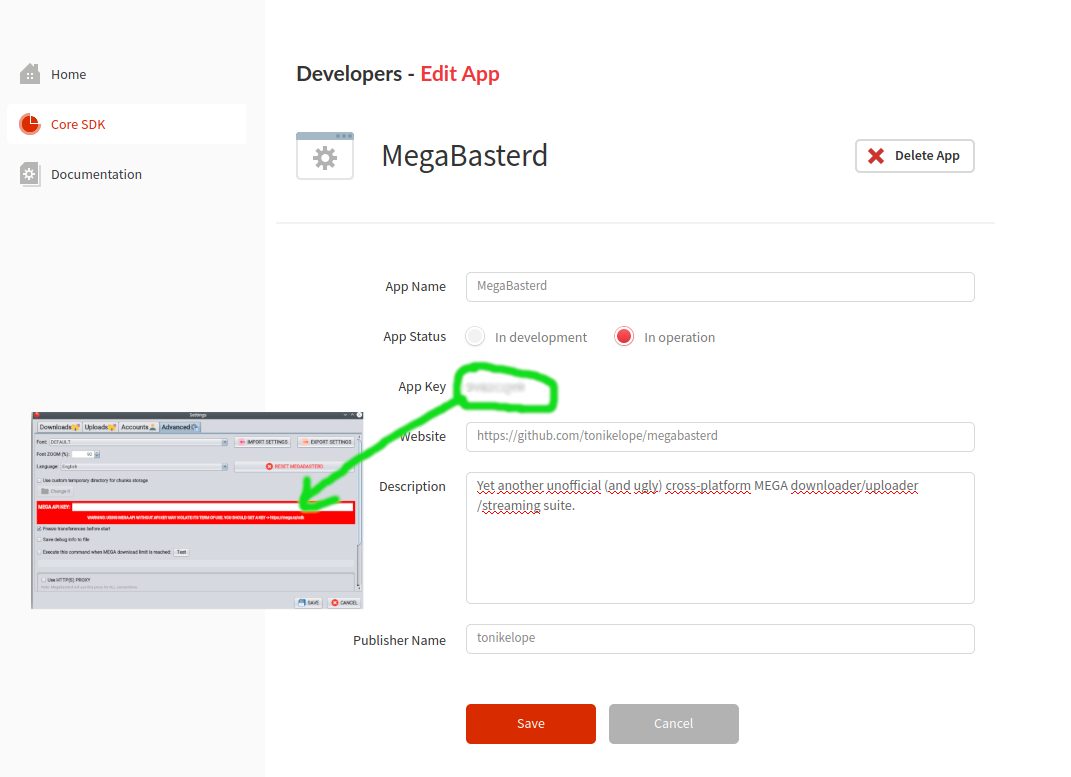The image size is (1071, 777).
Task: Switch to Uploads tab in Settings window
Action: coord(100,427)
